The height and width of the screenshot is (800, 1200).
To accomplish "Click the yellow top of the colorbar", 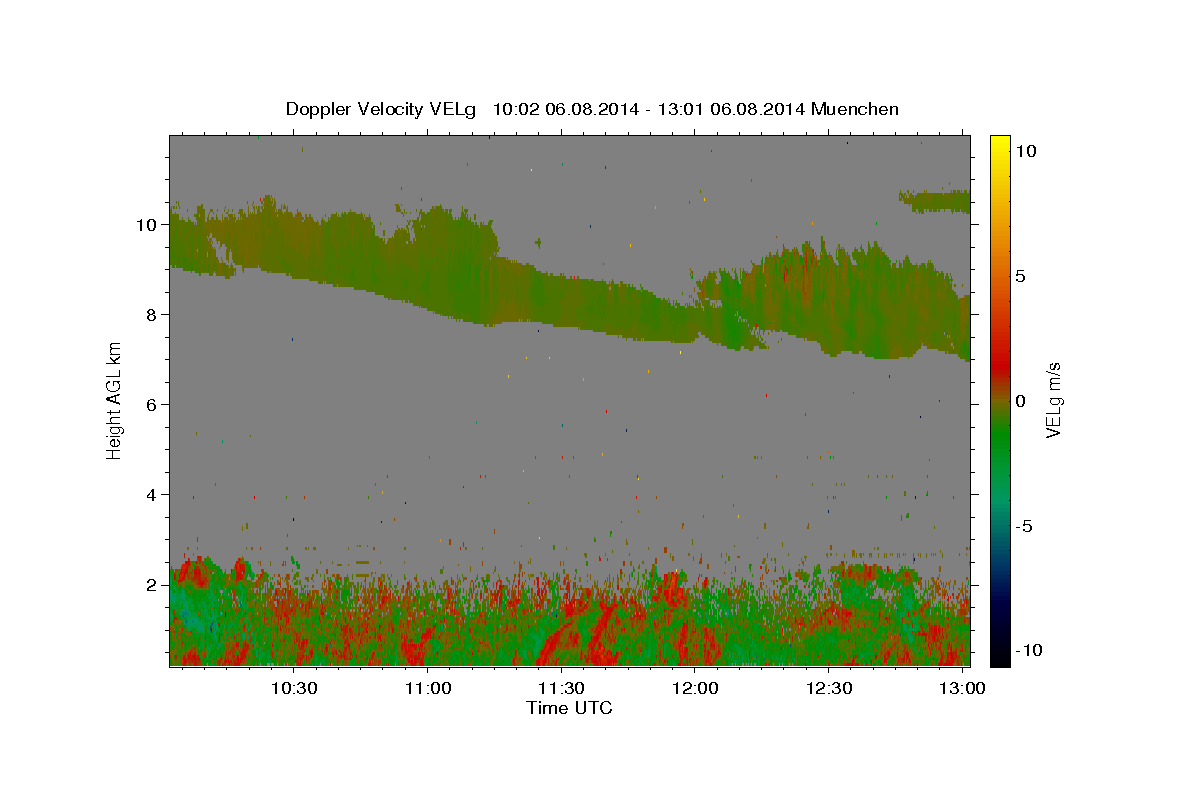I will click(1000, 145).
